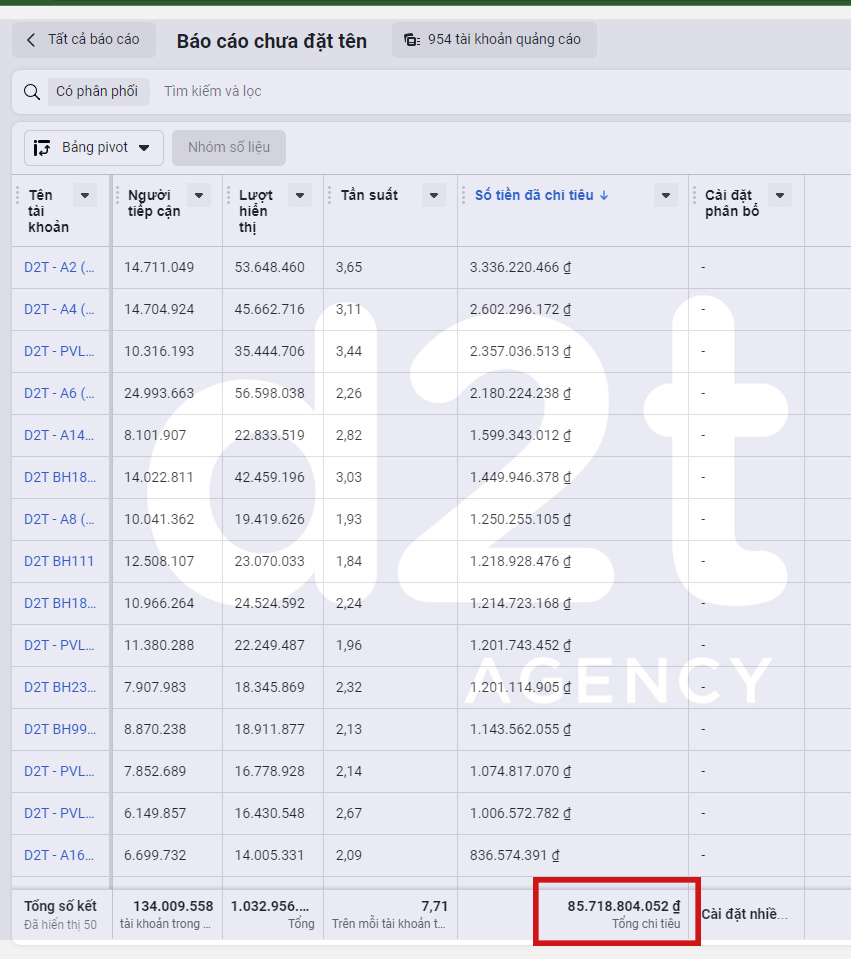Viewport: 851px width, 959px height.
Task: Click the drag handle of Cài đặt phân bổ column
Action: (x=694, y=195)
